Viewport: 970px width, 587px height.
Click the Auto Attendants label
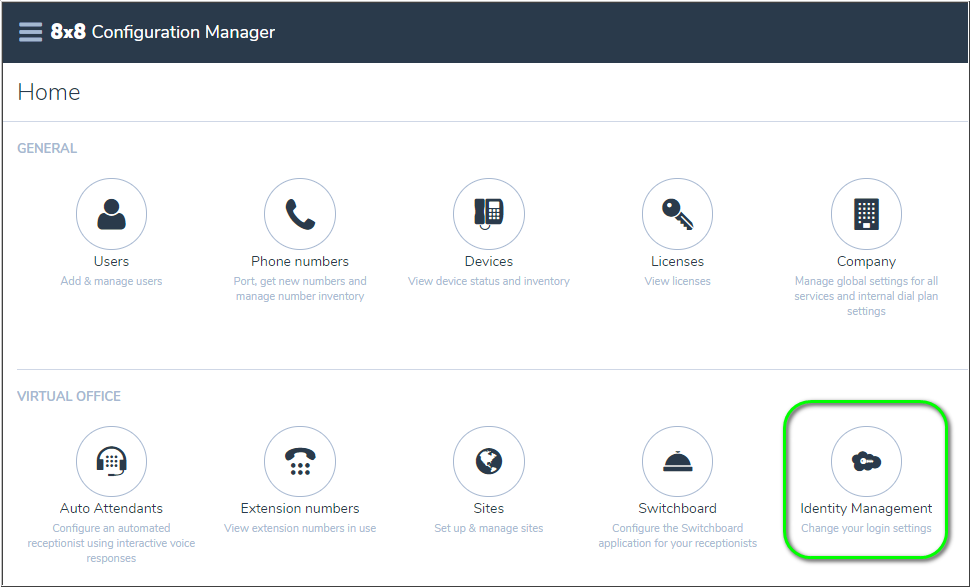click(111, 508)
